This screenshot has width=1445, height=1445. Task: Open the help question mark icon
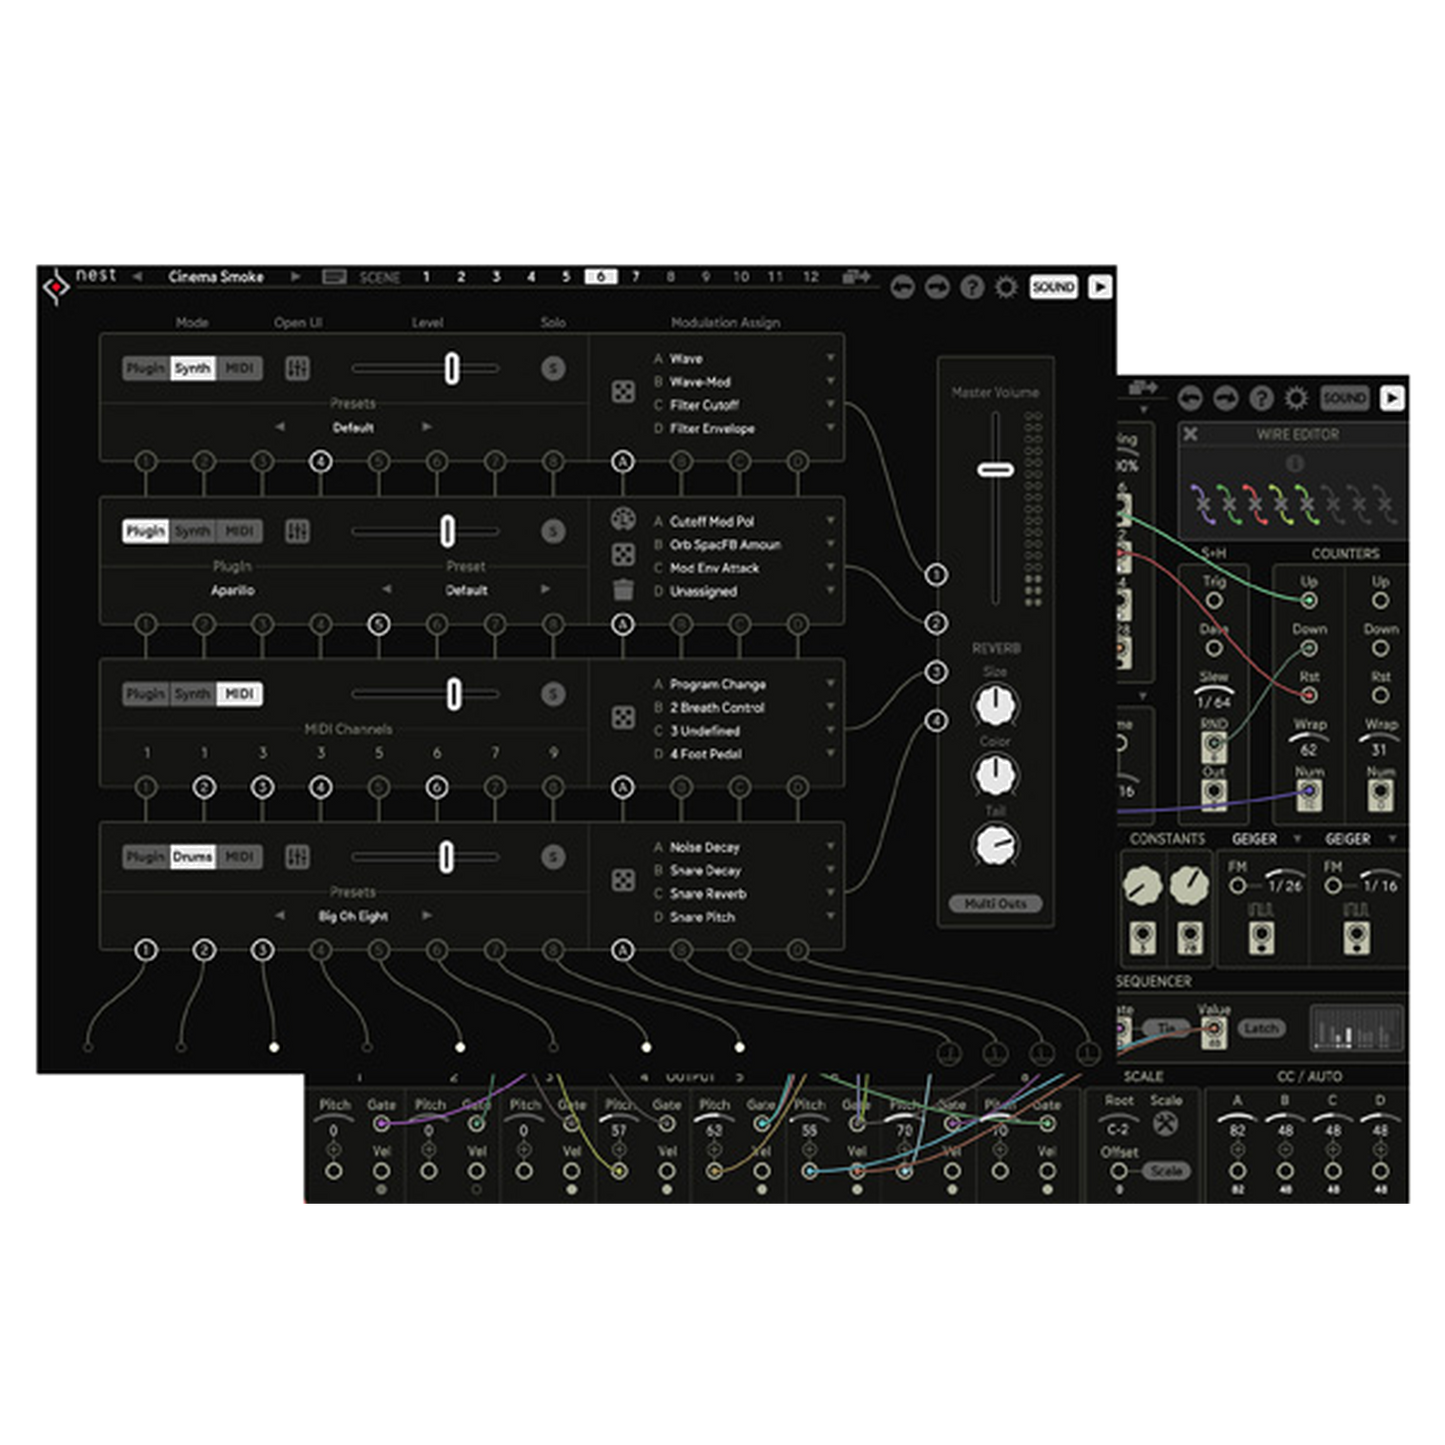[971, 288]
